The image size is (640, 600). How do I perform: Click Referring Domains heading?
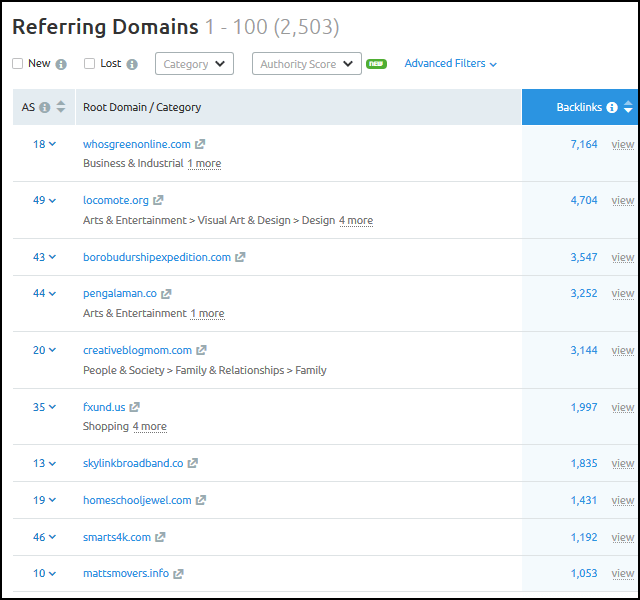(105, 27)
